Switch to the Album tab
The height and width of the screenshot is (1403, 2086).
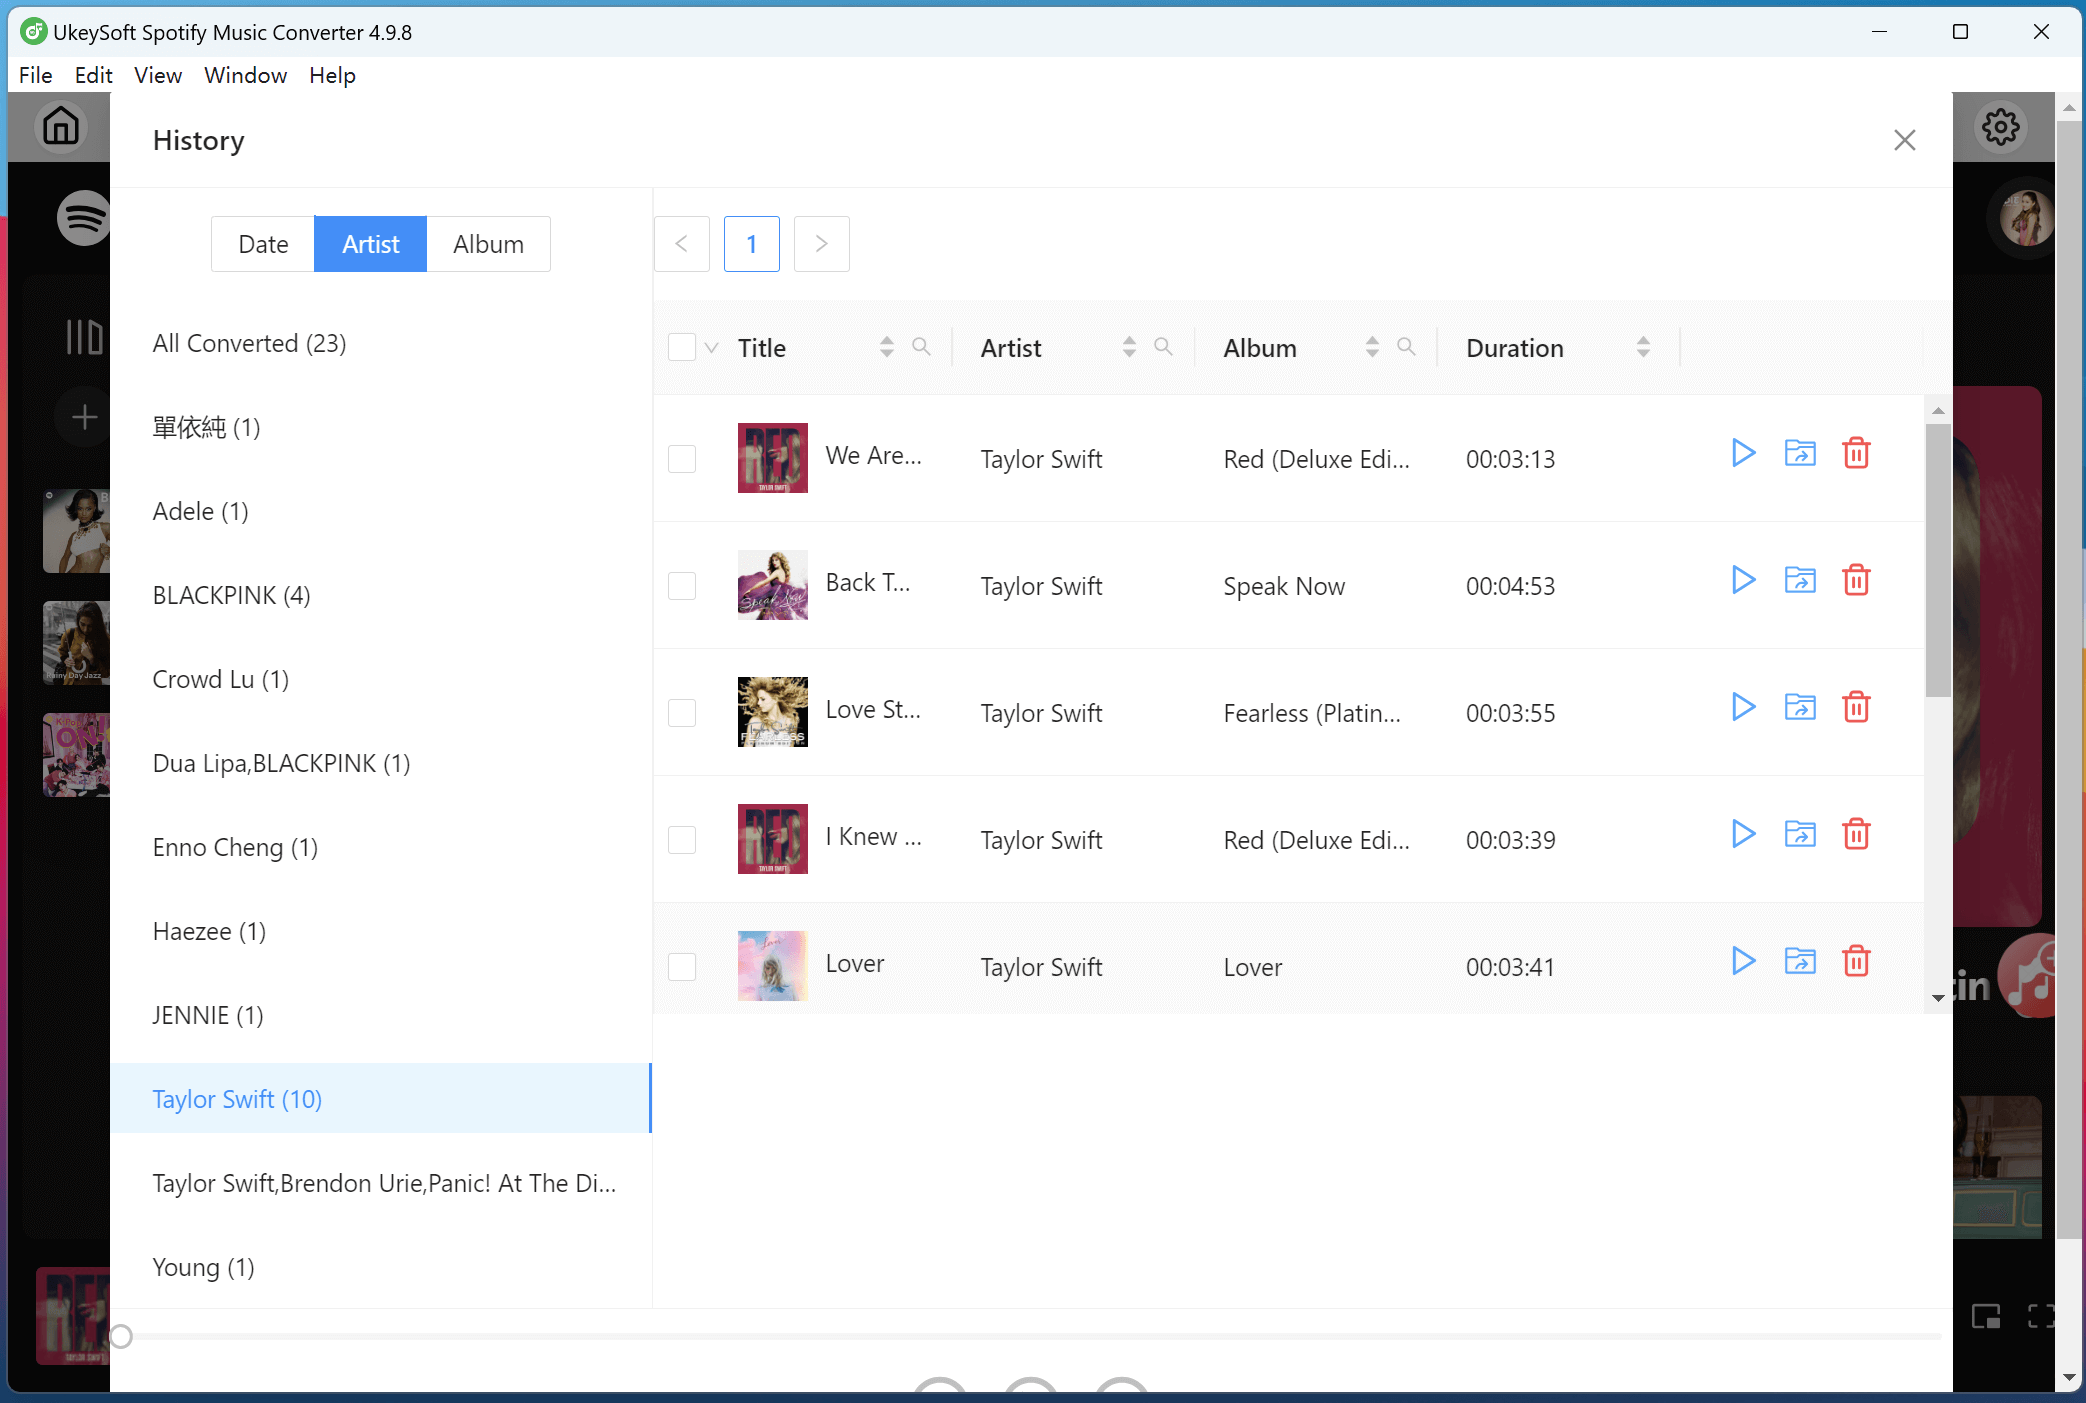coord(489,243)
